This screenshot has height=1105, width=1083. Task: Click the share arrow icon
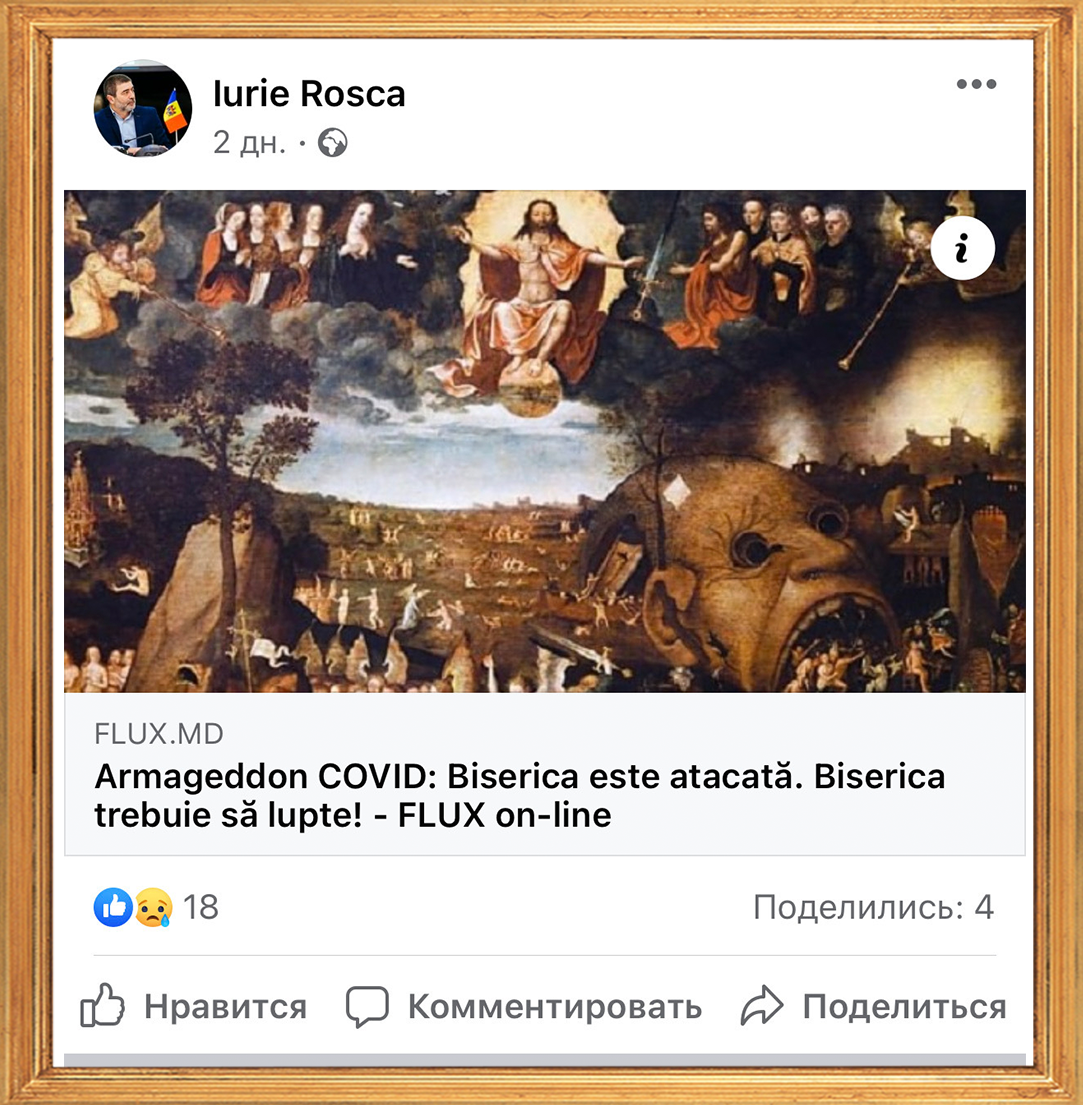pyautogui.click(x=762, y=1006)
